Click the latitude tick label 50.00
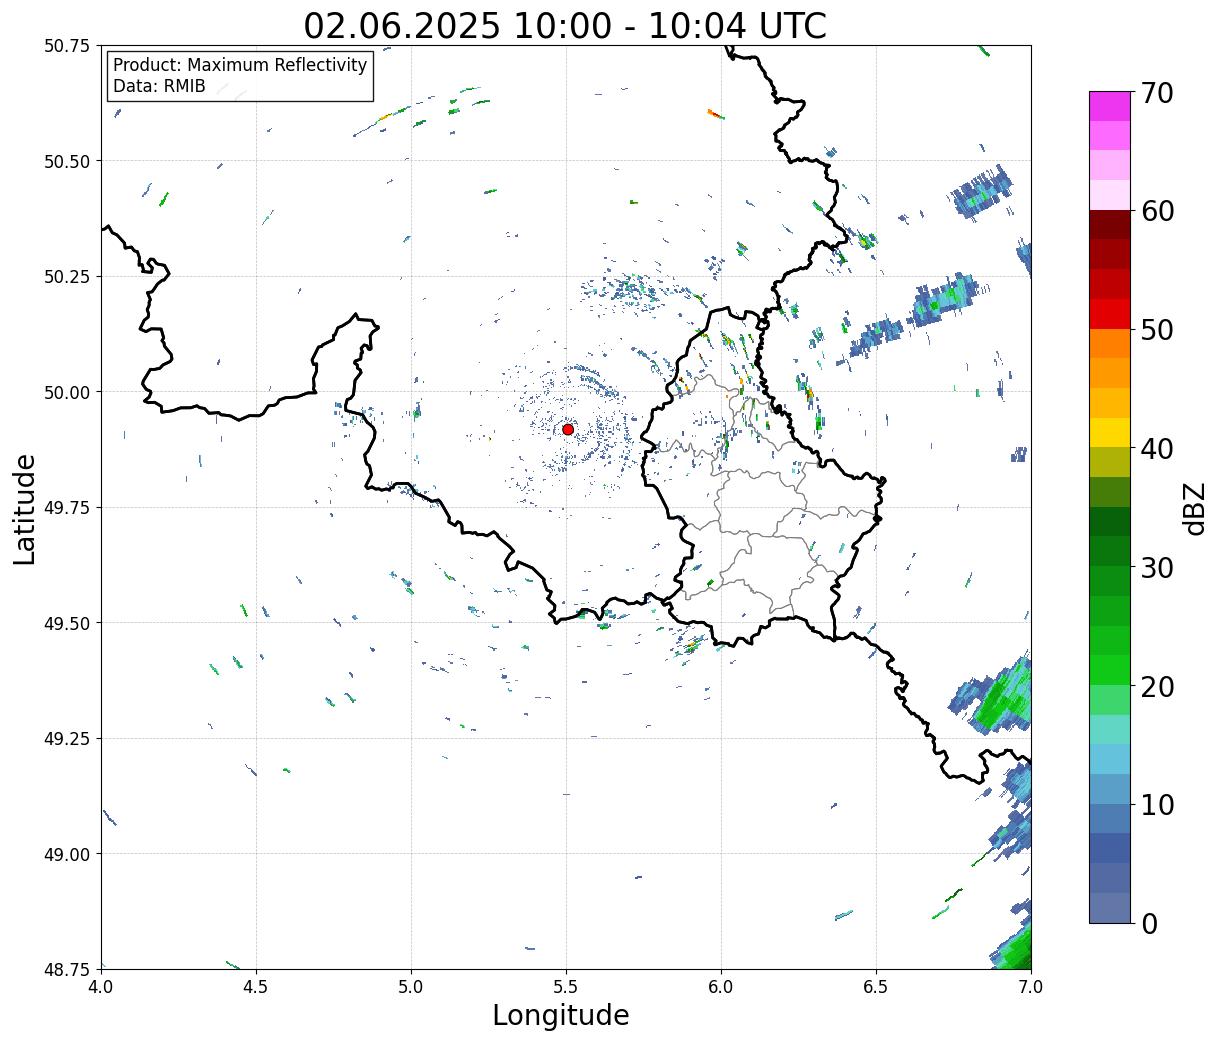The height and width of the screenshot is (1040, 1219). (67, 392)
